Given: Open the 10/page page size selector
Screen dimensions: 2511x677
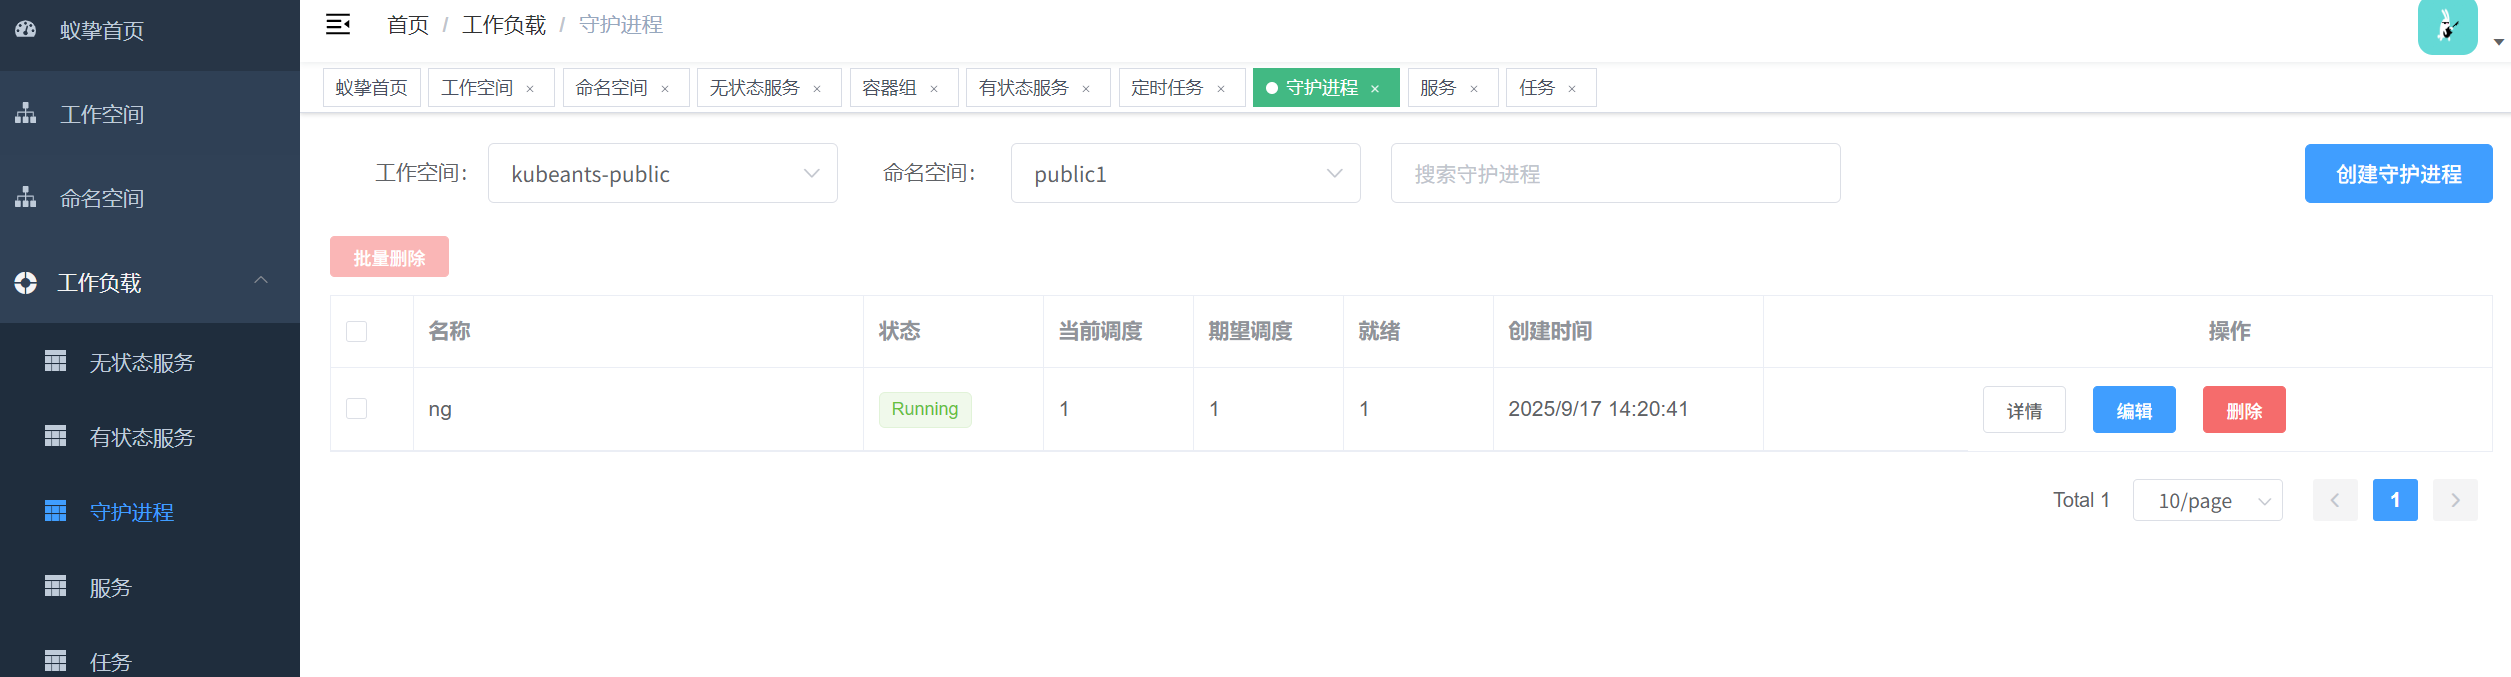Looking at the screenshot, I should click(2207, 500).
